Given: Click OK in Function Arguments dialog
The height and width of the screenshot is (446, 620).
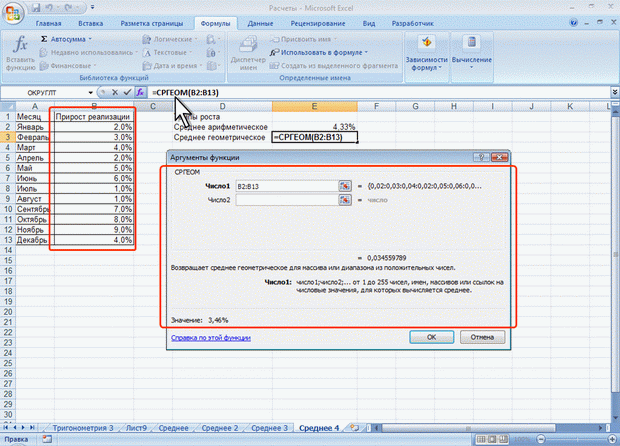Looking at the screenshot, I should click(x=431, y=337).
